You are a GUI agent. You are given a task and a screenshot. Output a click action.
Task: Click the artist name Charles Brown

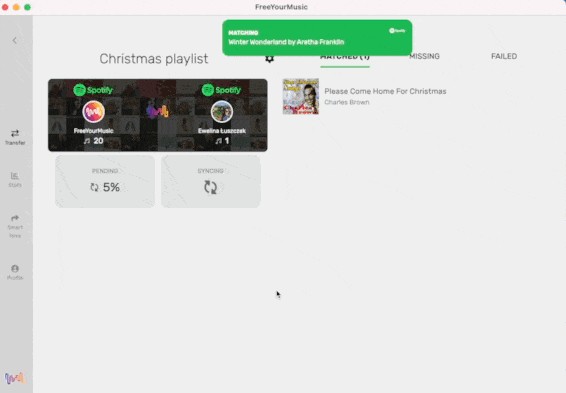347,102
